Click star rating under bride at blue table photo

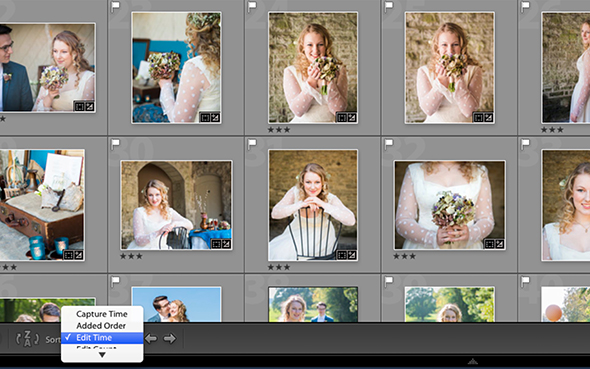131,257
